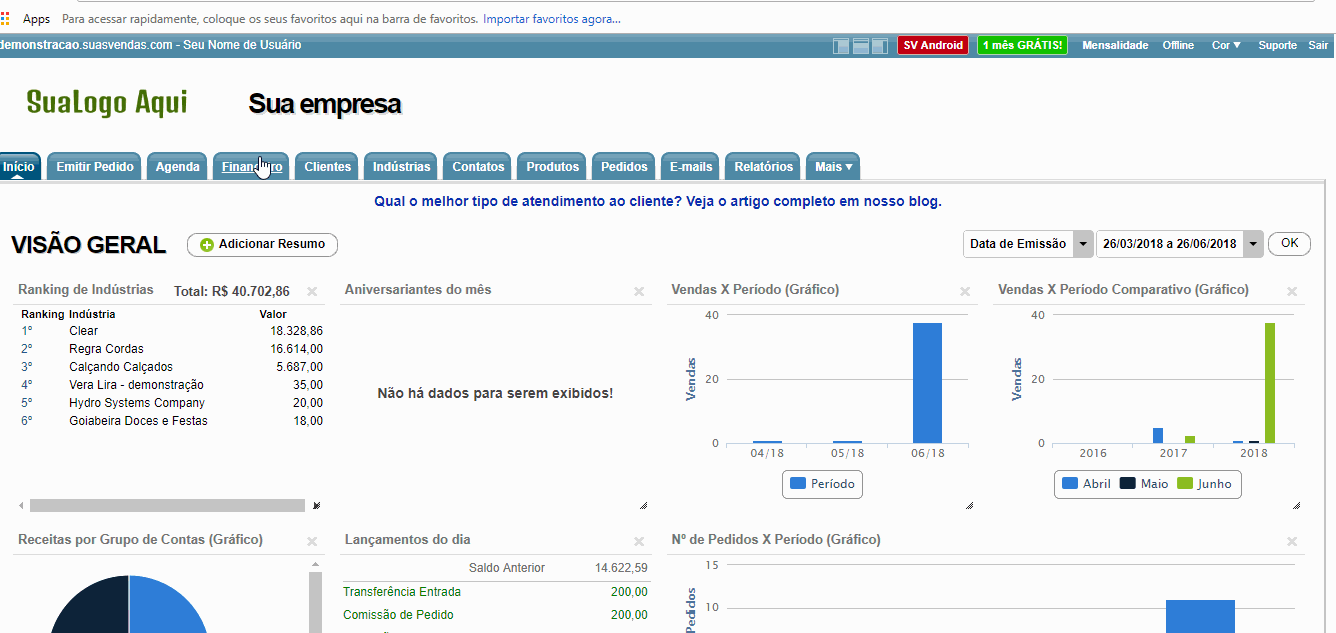Open the Mensalidade link
The width and height of the screenshot is (1336, 633).
pos(1115,45)
